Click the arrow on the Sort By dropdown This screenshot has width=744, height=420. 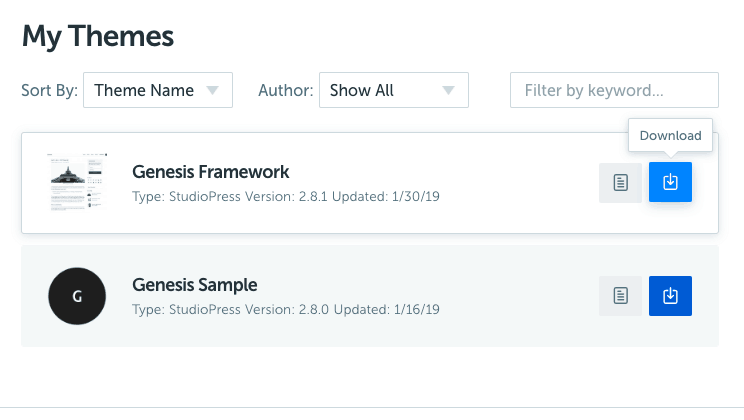click(x=212, y=90)
